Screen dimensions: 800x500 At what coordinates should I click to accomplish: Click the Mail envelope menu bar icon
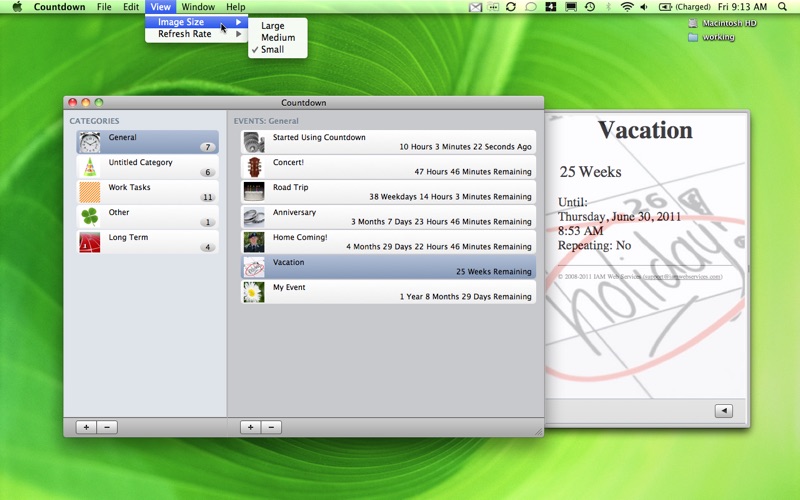pyautogui.click(x=475, y=7)
